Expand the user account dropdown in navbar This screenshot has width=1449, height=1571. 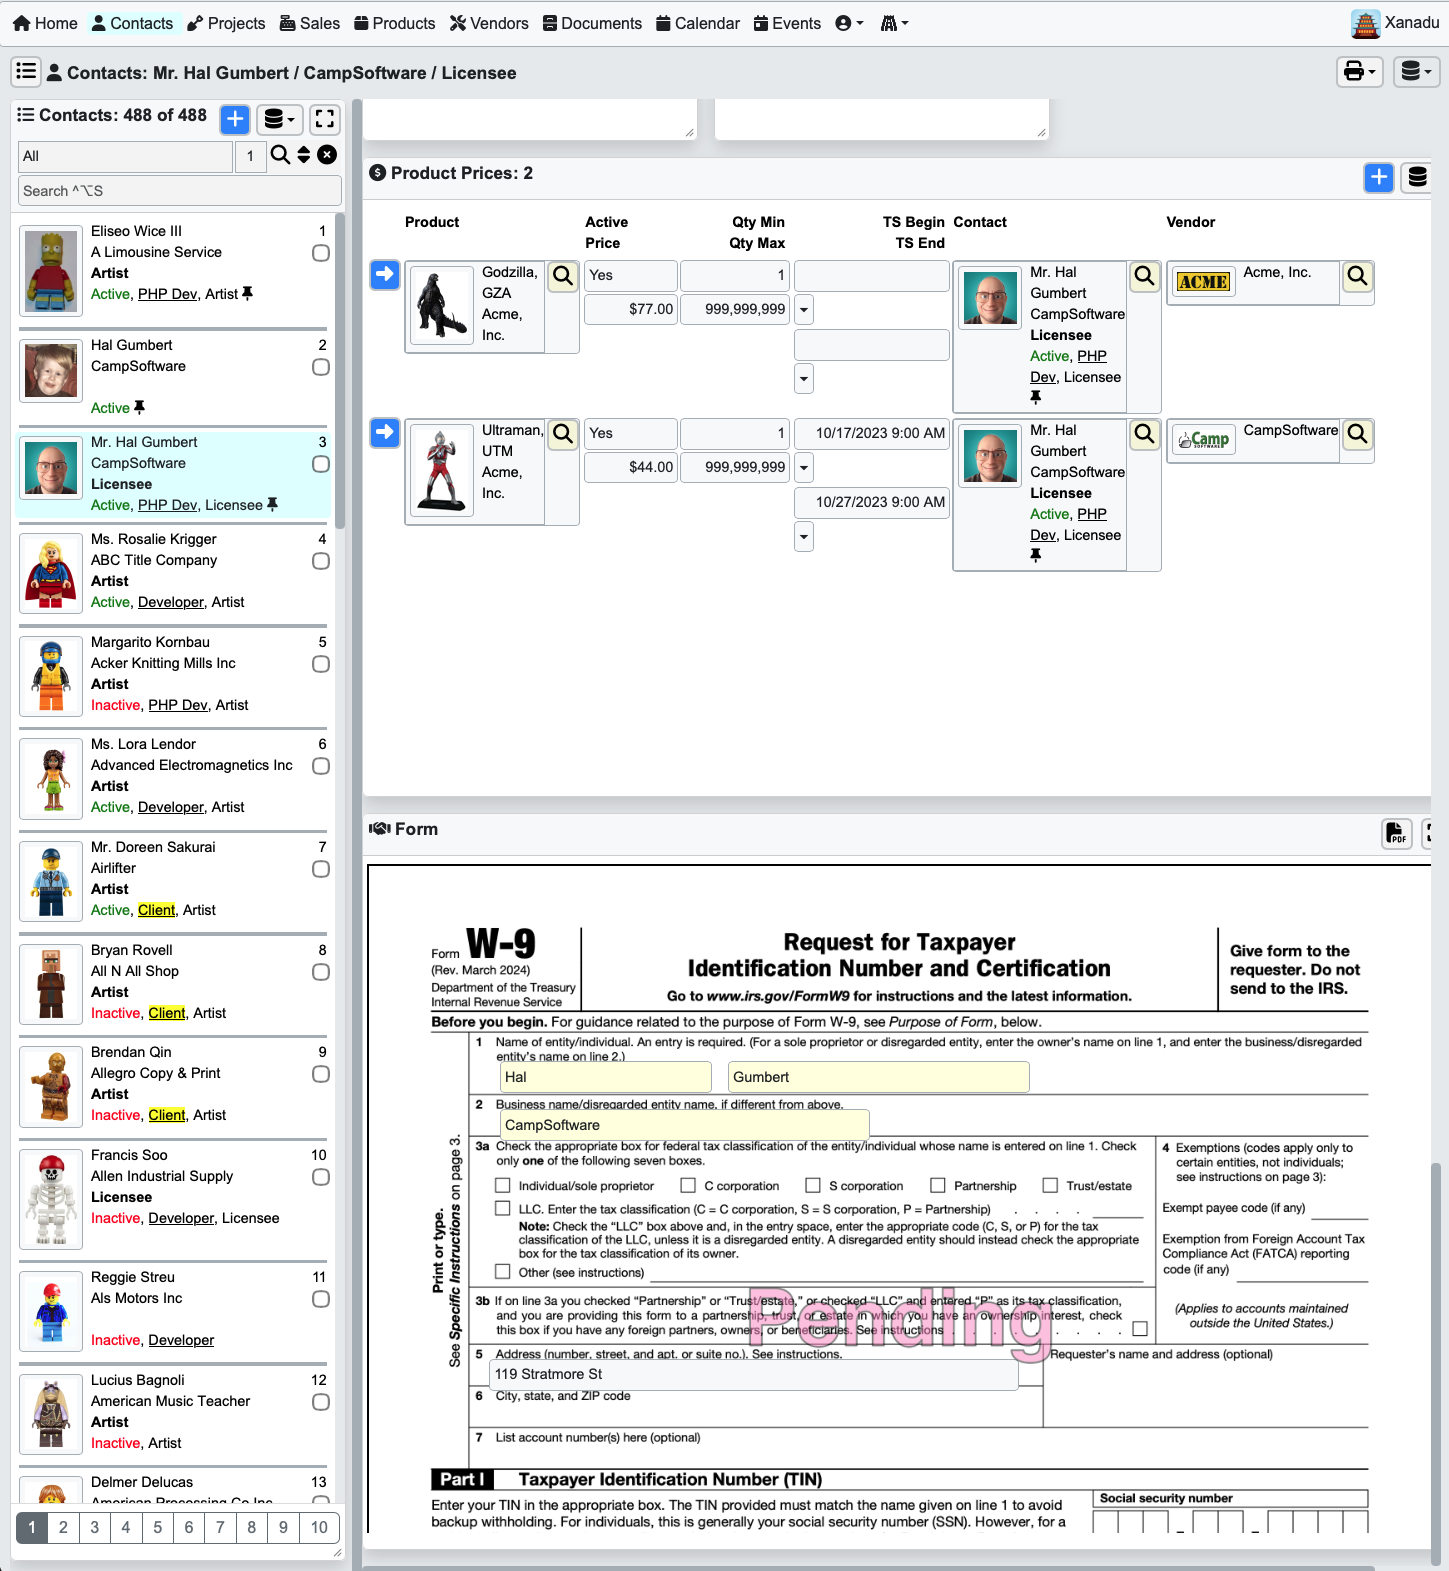click(849, 23)
